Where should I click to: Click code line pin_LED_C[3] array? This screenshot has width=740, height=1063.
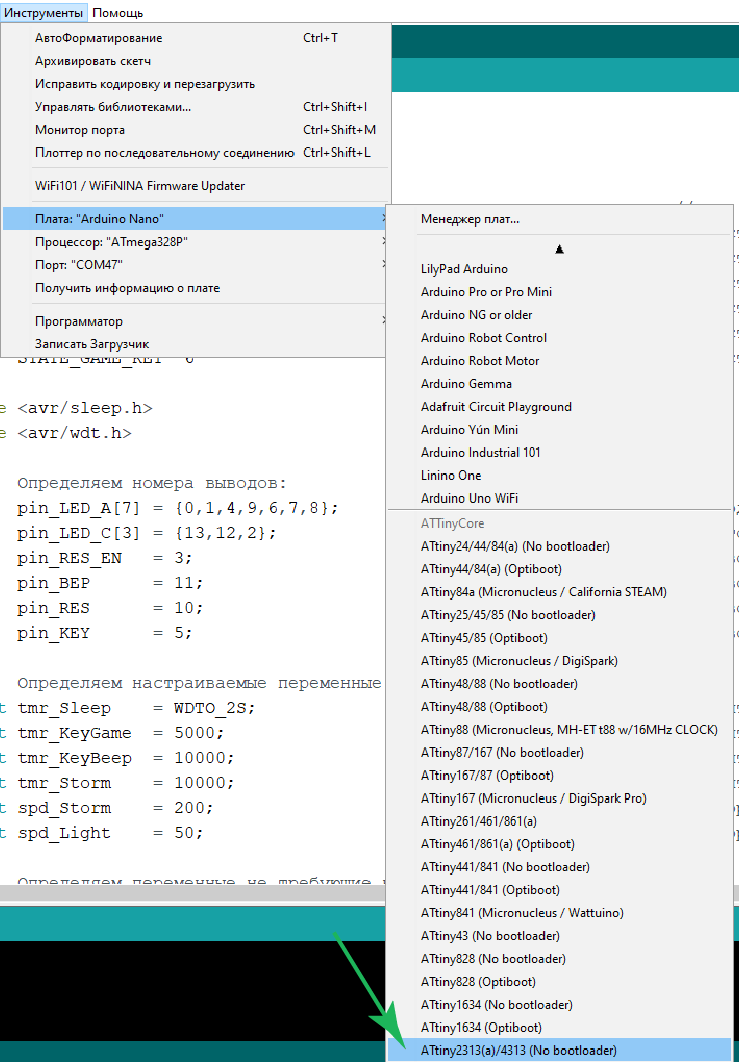point(146,534)
